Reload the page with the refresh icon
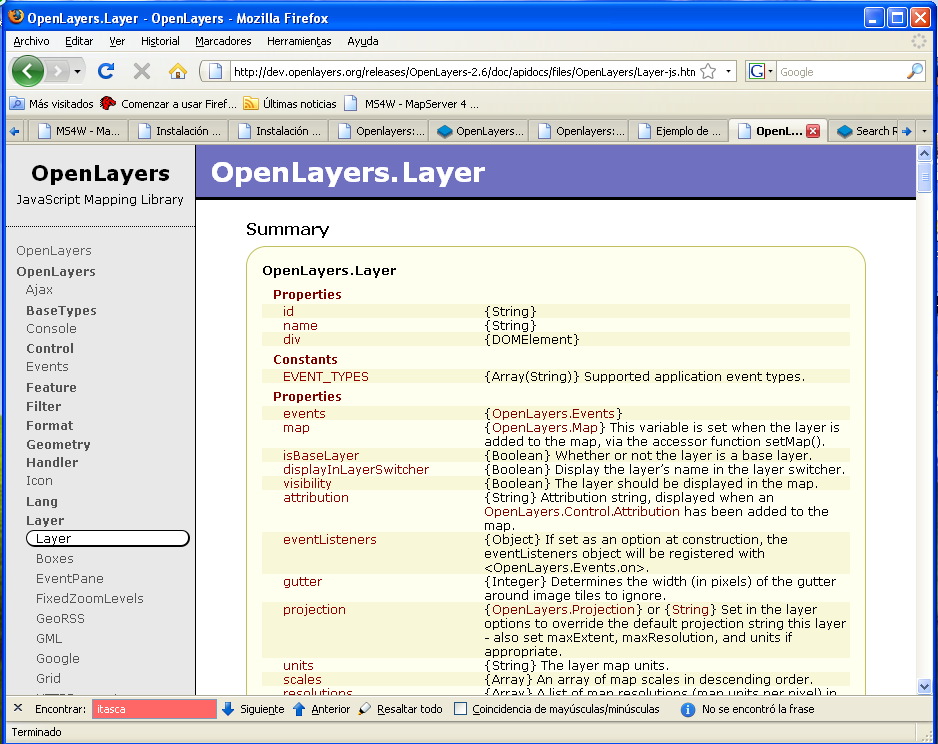 106,71
